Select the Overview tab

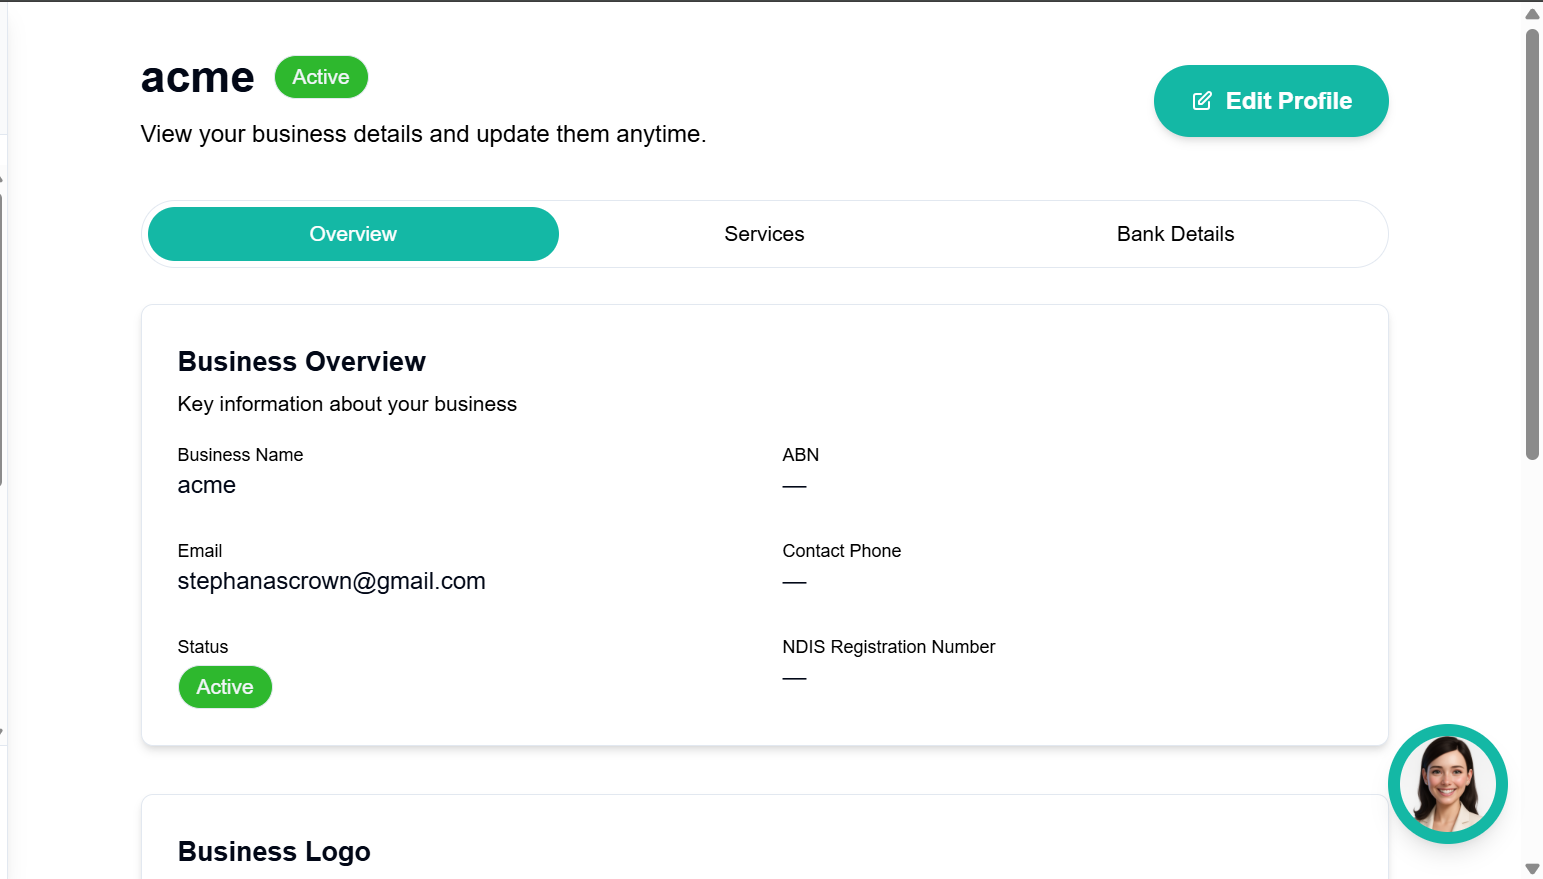[352, 233]
